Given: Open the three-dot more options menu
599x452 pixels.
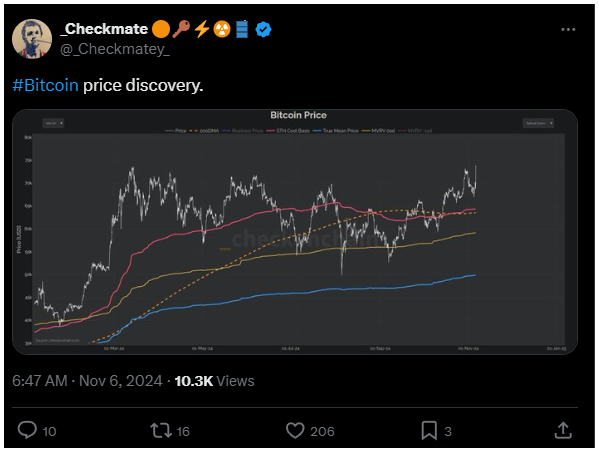Looking at the screenshot, I should (568, 29).
